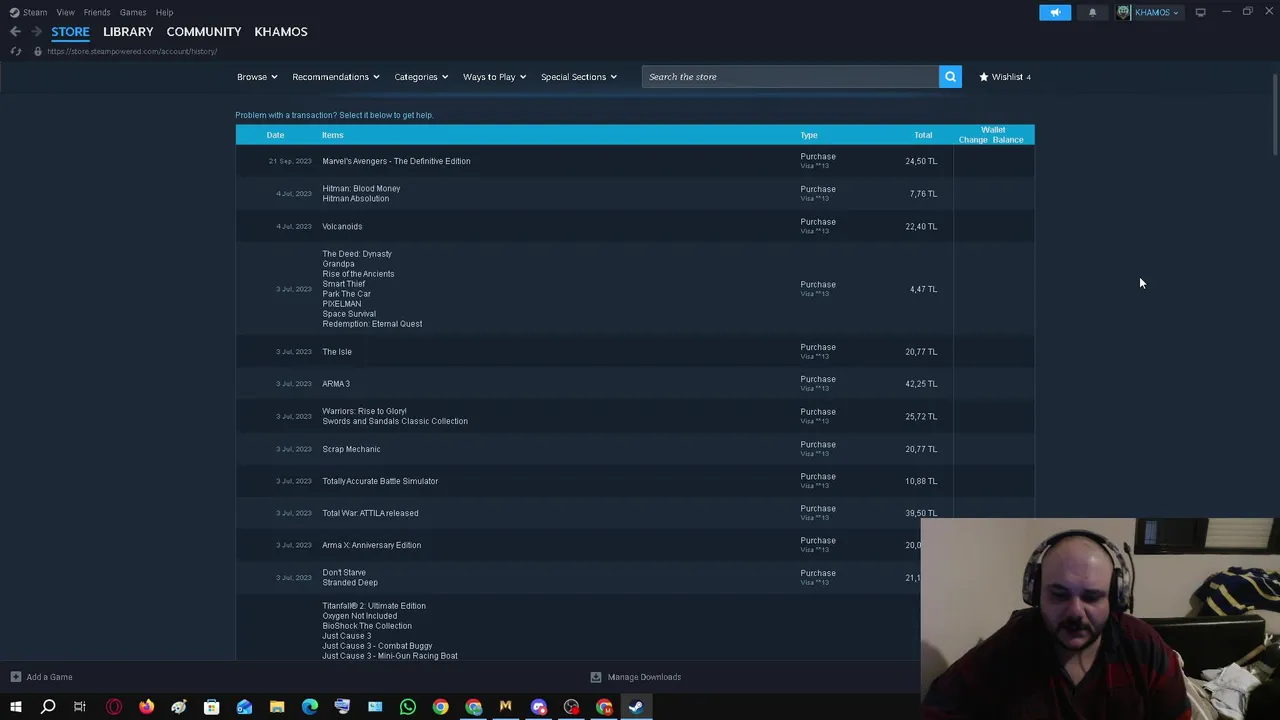Image resolution: width=1280 pixels, height=720 pixels.
Task: Switch to Big Picture mode icon
Action: (x=1200, y=12)
